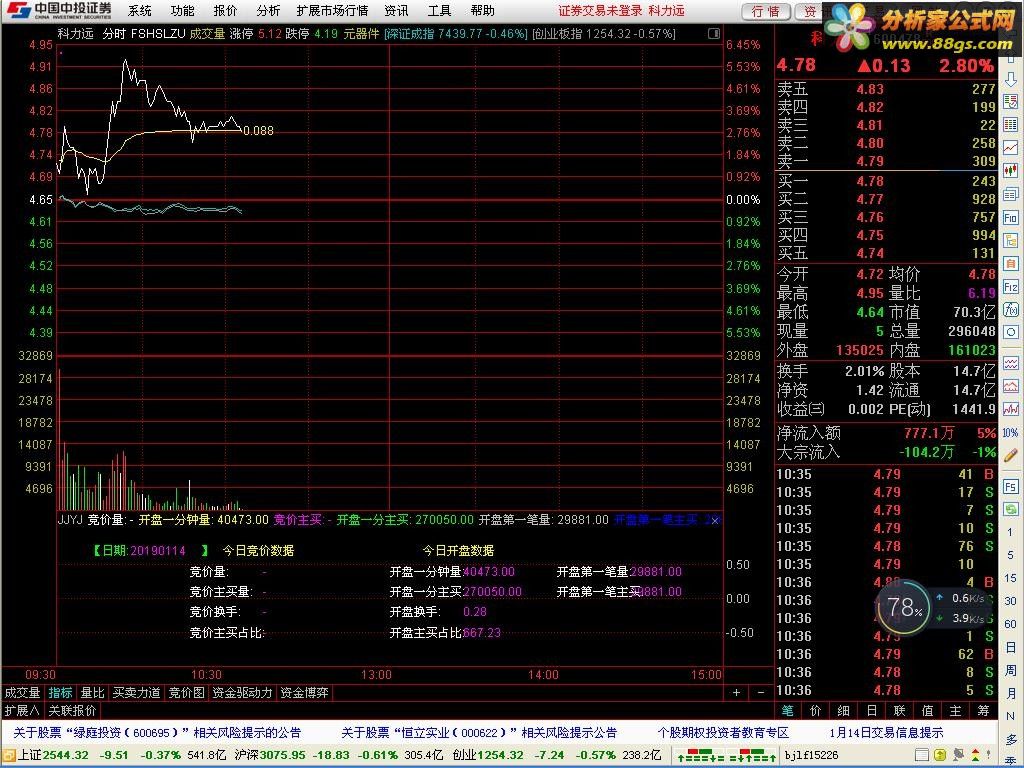The image size is (1024, 768).
Task: Open the 报价 menu
Action: coord(225,10)
